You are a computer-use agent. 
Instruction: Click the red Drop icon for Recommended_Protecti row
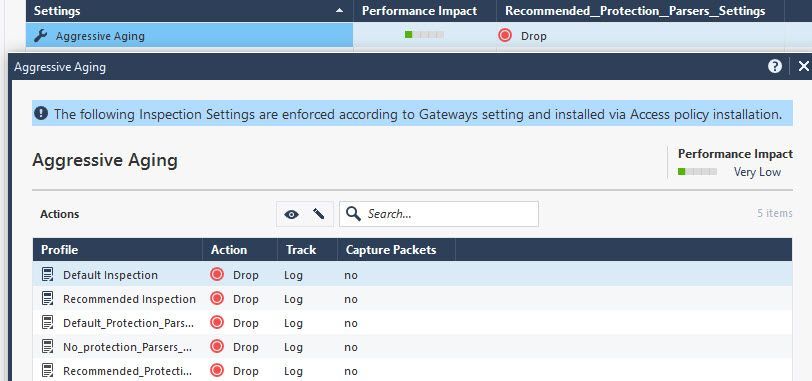pos(217,370)
